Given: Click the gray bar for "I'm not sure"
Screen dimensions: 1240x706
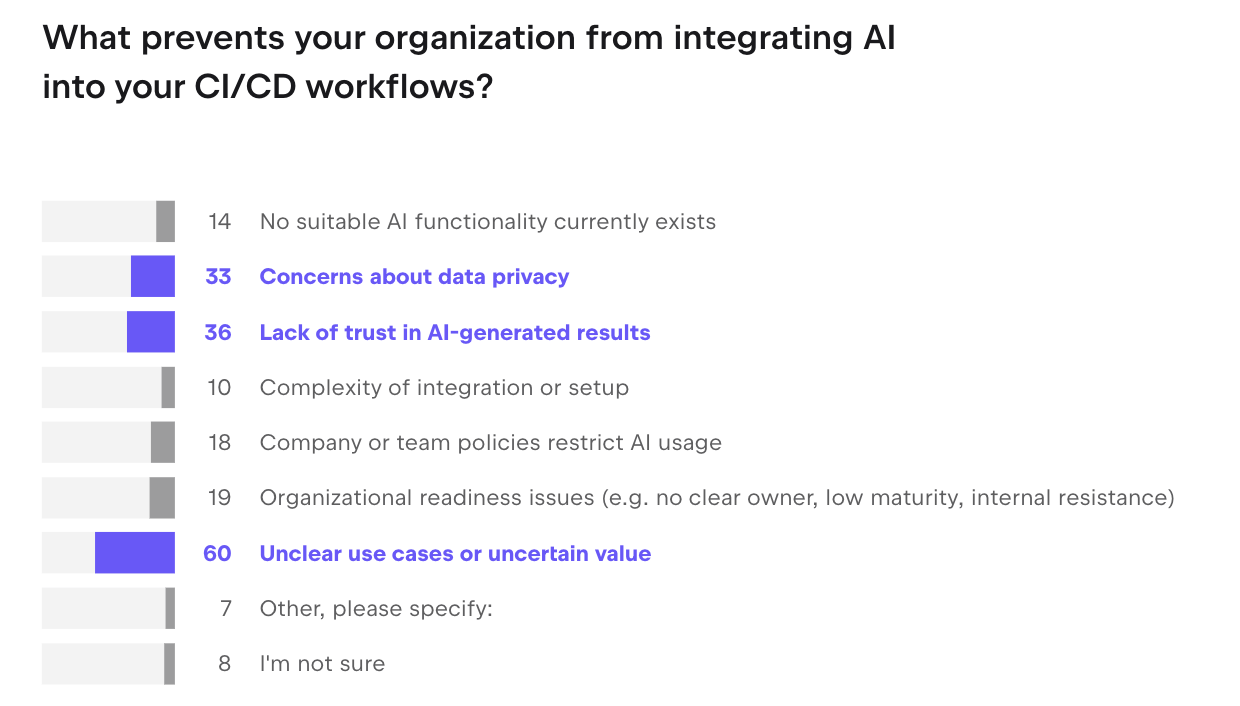Looking at the screenshot, I should point(170,664).
